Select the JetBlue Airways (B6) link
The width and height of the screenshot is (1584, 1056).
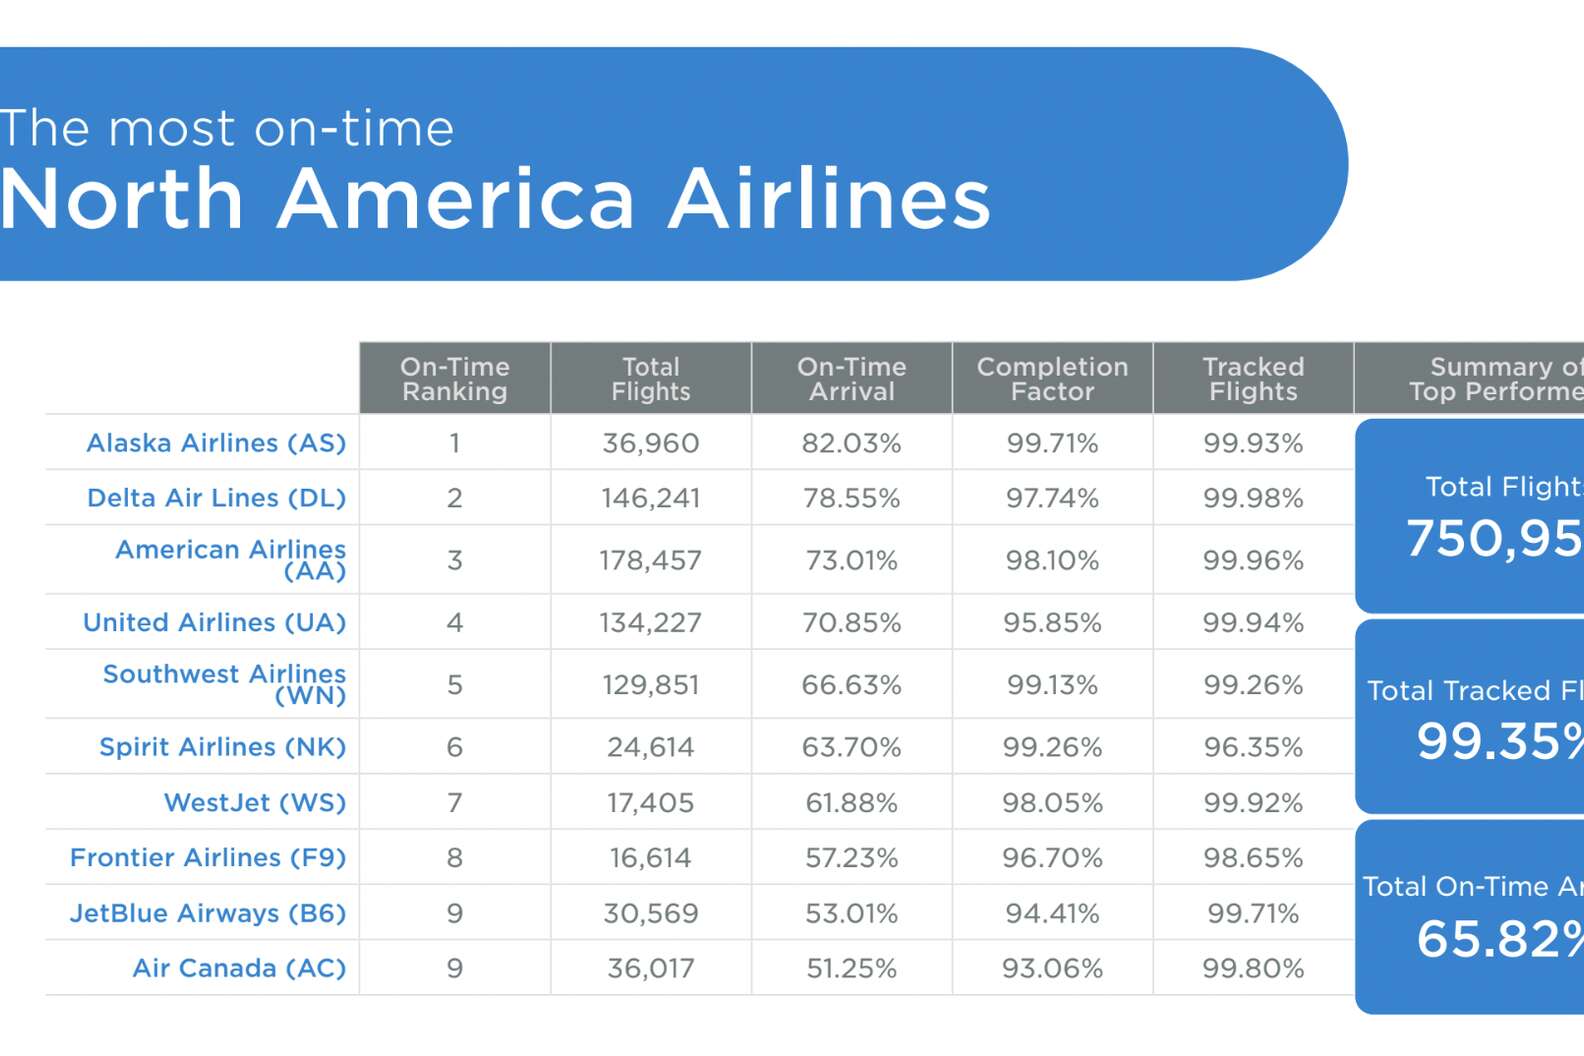[208, 913]
